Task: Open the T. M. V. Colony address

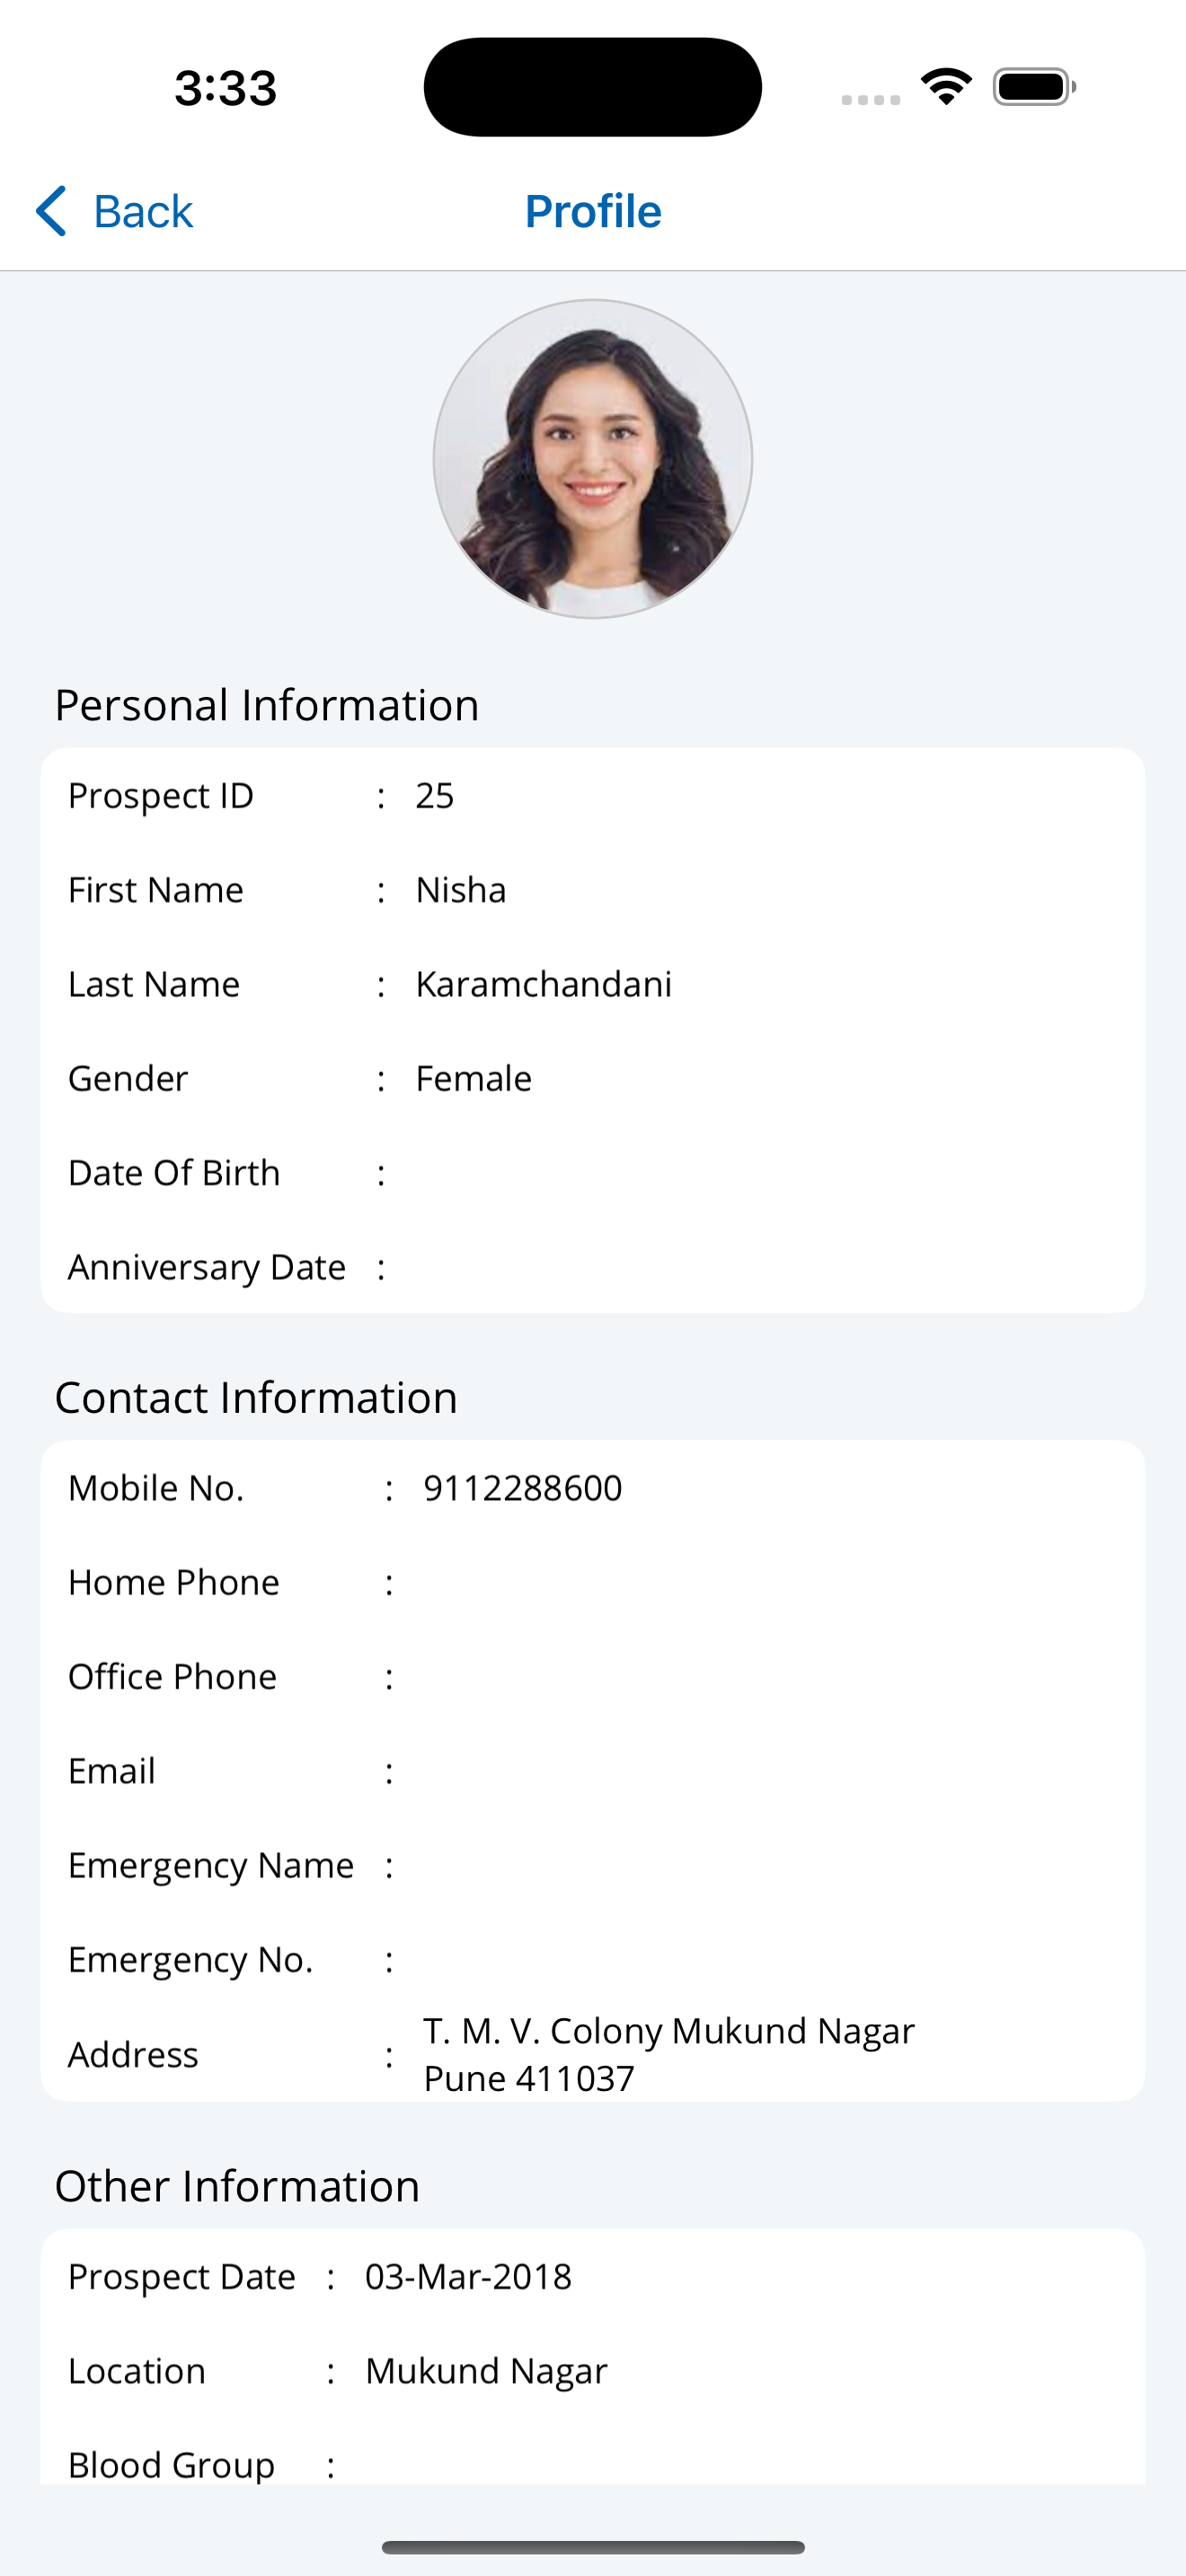Action: [669, 2054]
